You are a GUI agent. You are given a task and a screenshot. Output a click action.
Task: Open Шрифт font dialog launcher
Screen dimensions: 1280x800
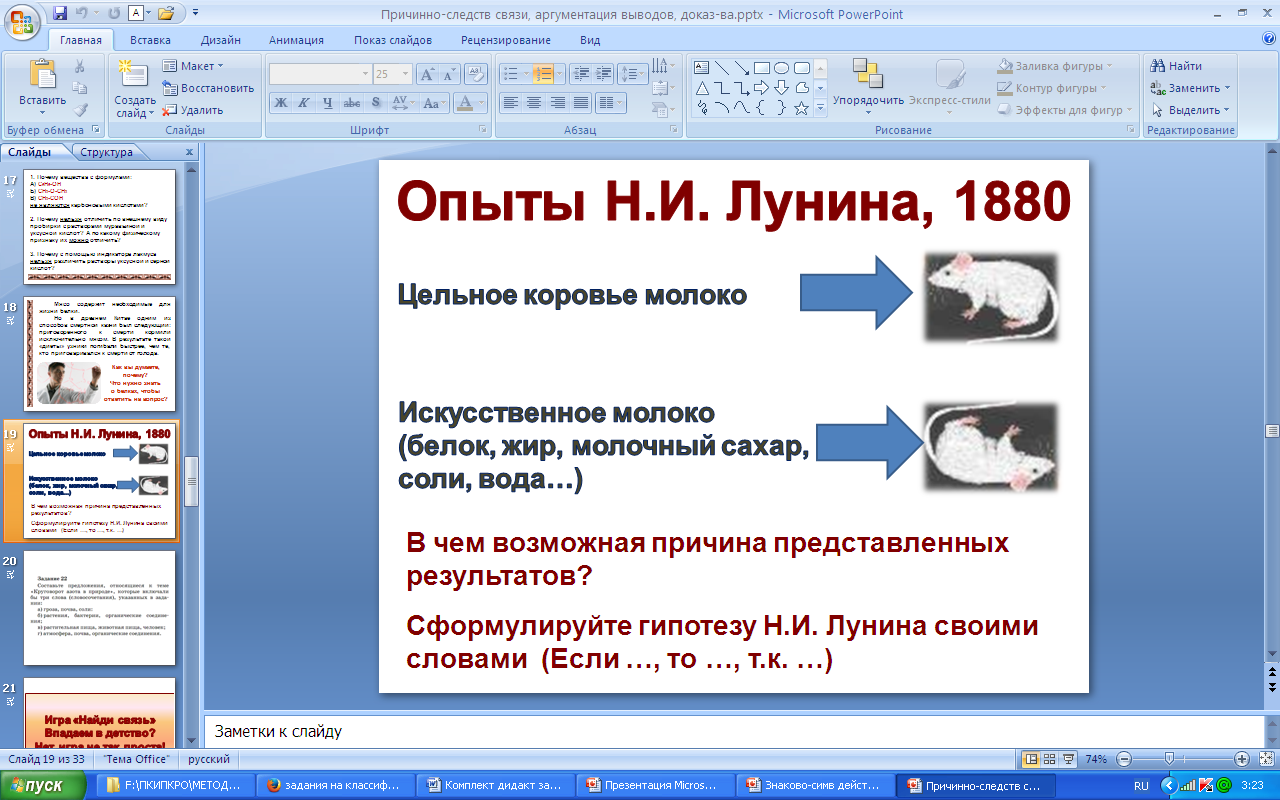tap(482, 130)
